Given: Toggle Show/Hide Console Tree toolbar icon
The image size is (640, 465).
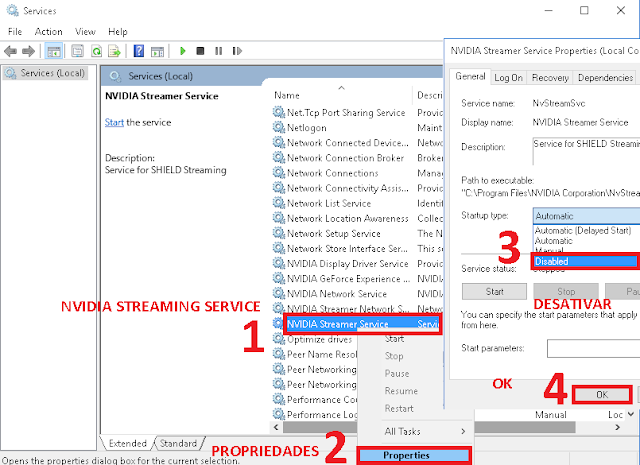Looking at the screenshot, I should click(53, 51).
